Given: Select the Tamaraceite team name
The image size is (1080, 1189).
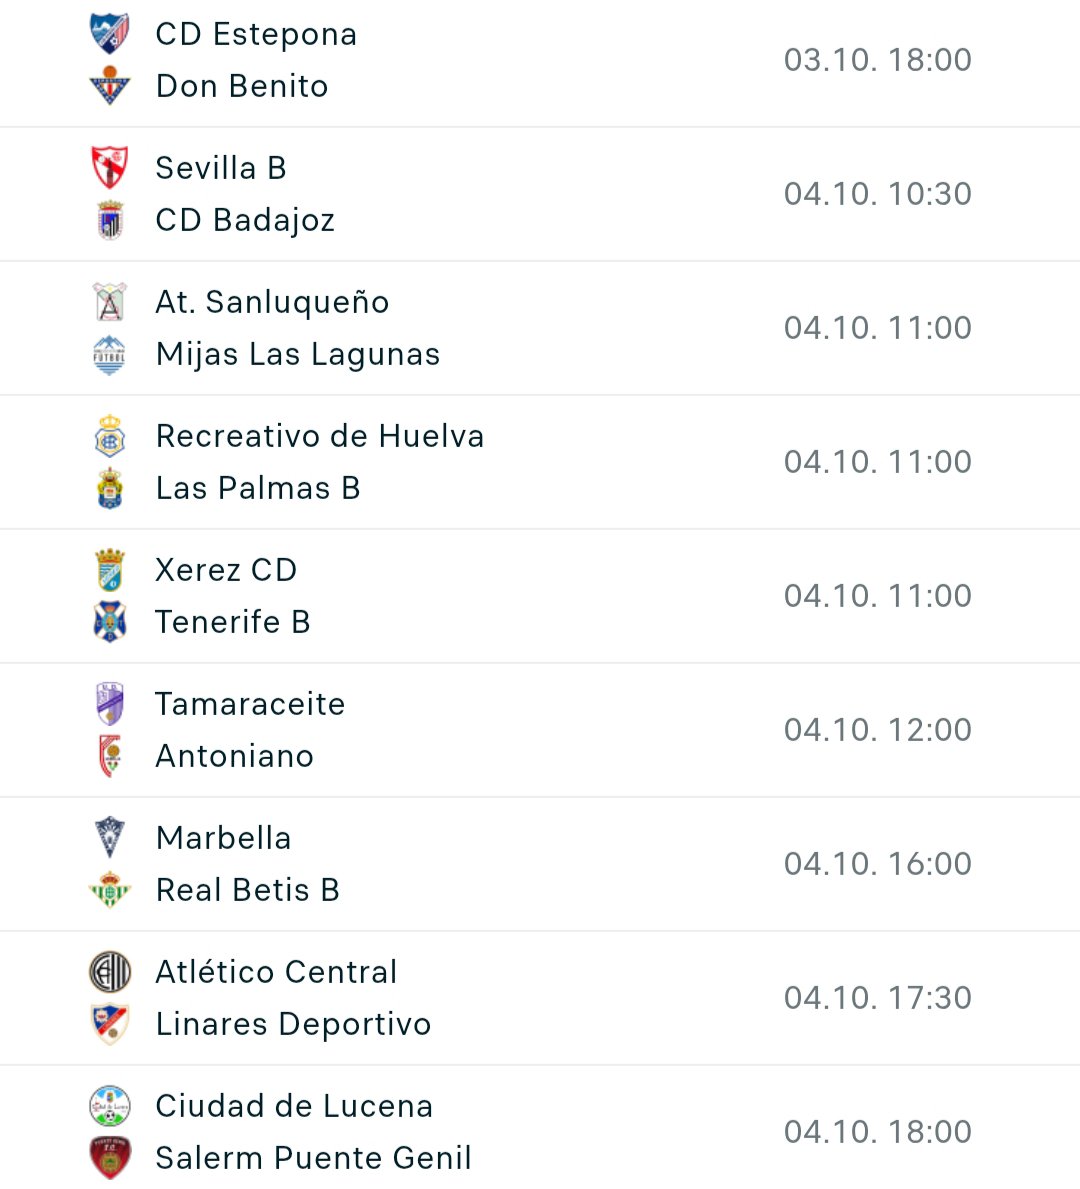Looking at the screenshot, I should pos(250,704).
